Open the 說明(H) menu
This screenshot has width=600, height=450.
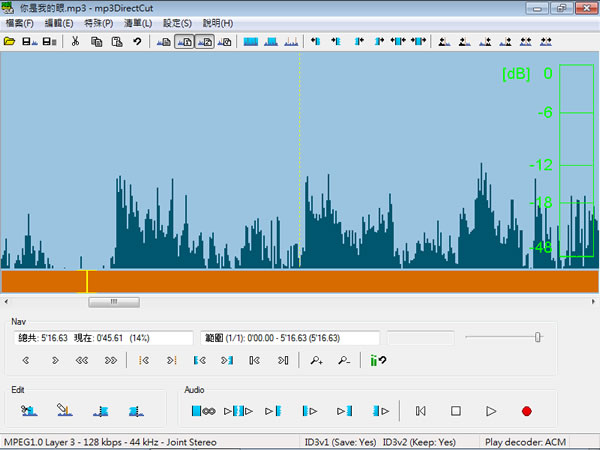[x=218, y=23]
